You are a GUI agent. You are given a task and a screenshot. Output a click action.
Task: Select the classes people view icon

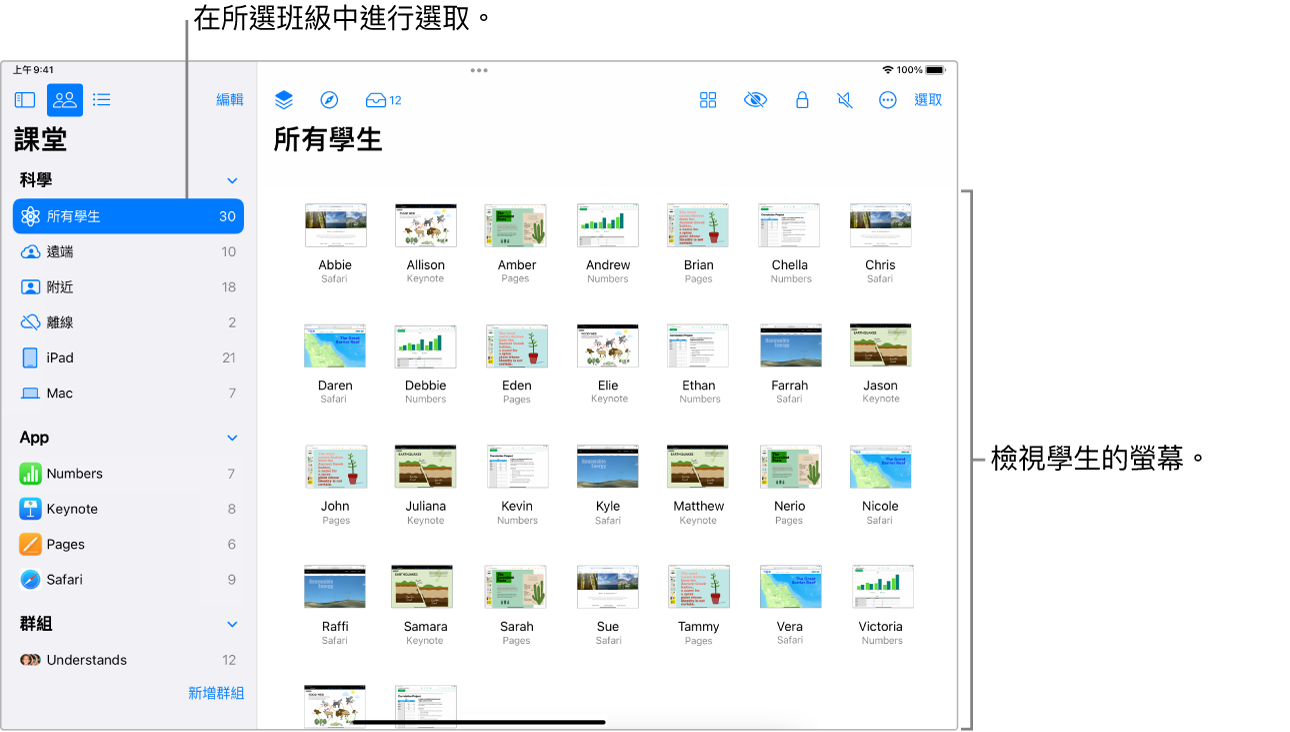[x=65, y=100]
